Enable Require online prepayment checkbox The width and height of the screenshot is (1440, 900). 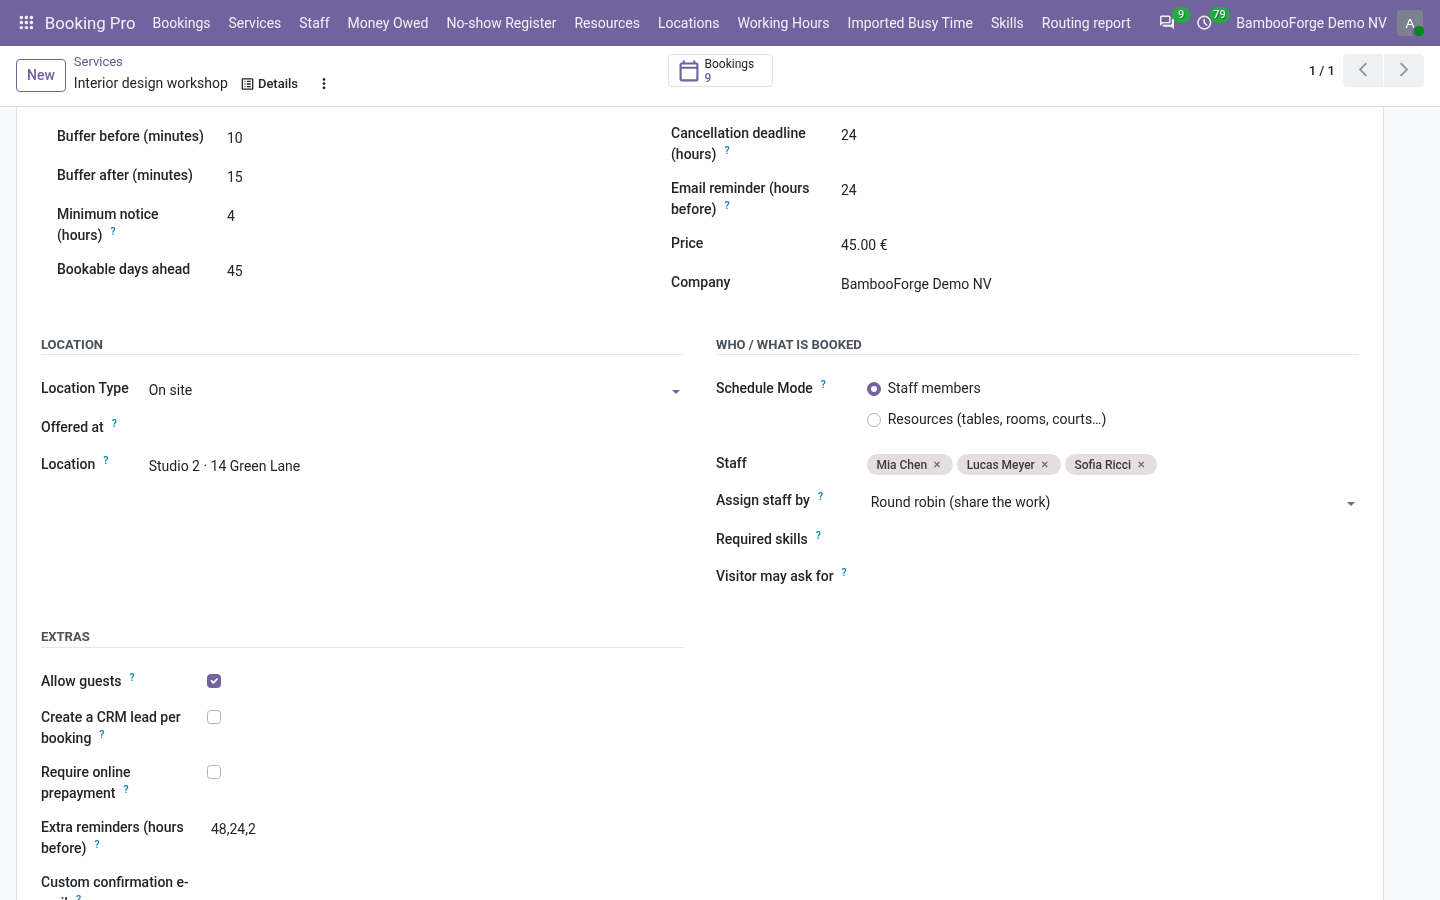tap(214, 772)
